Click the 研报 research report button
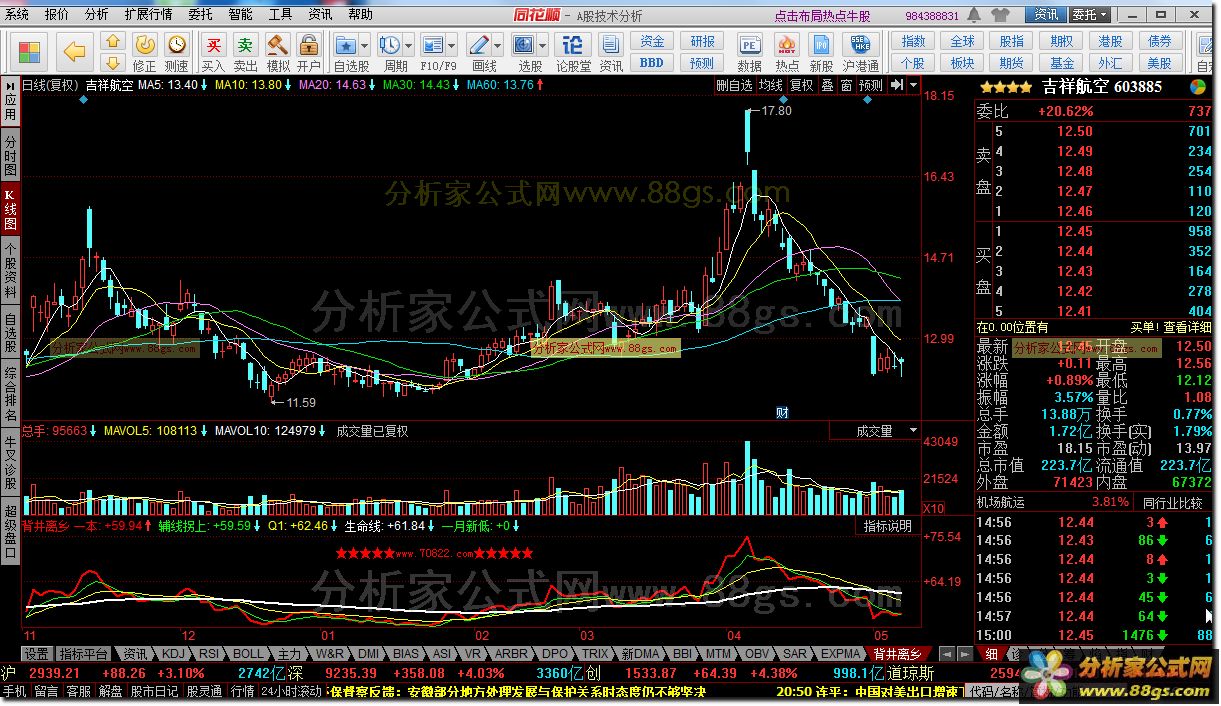The height and width of the screenshot is (706, 1221). (x=703, y=42)
